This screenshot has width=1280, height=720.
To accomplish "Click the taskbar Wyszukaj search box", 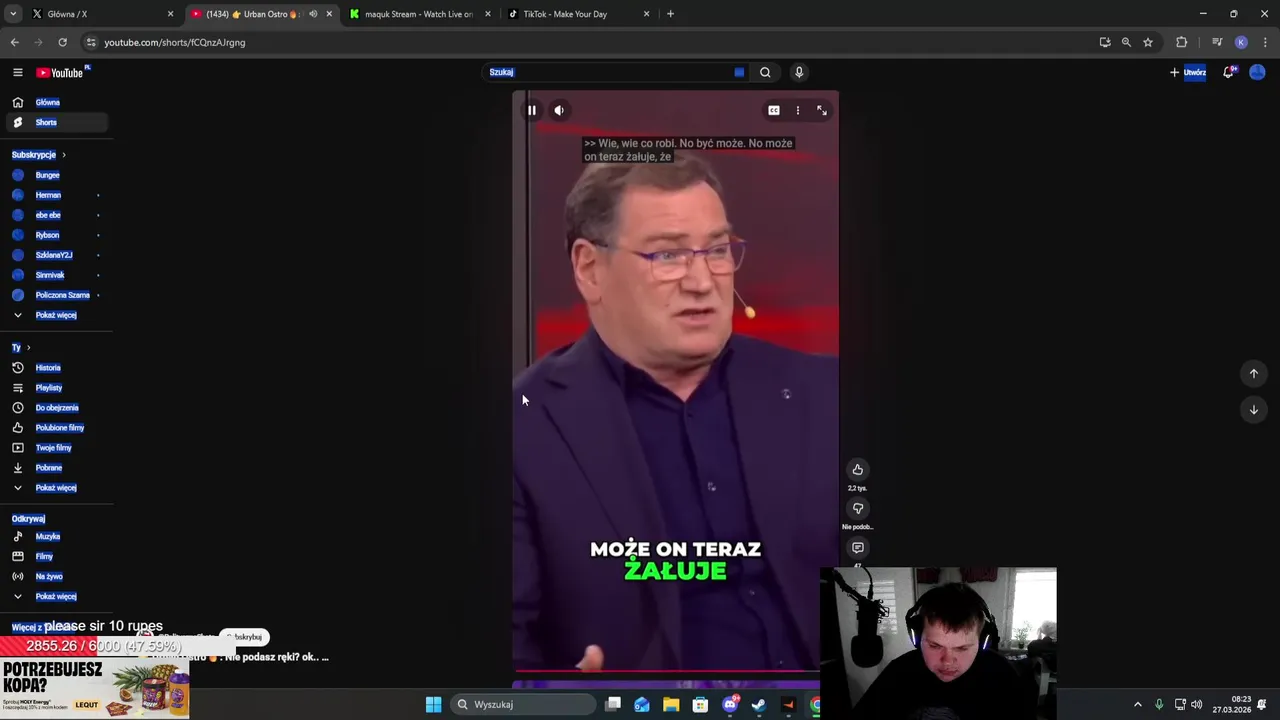I will (523, 704).
